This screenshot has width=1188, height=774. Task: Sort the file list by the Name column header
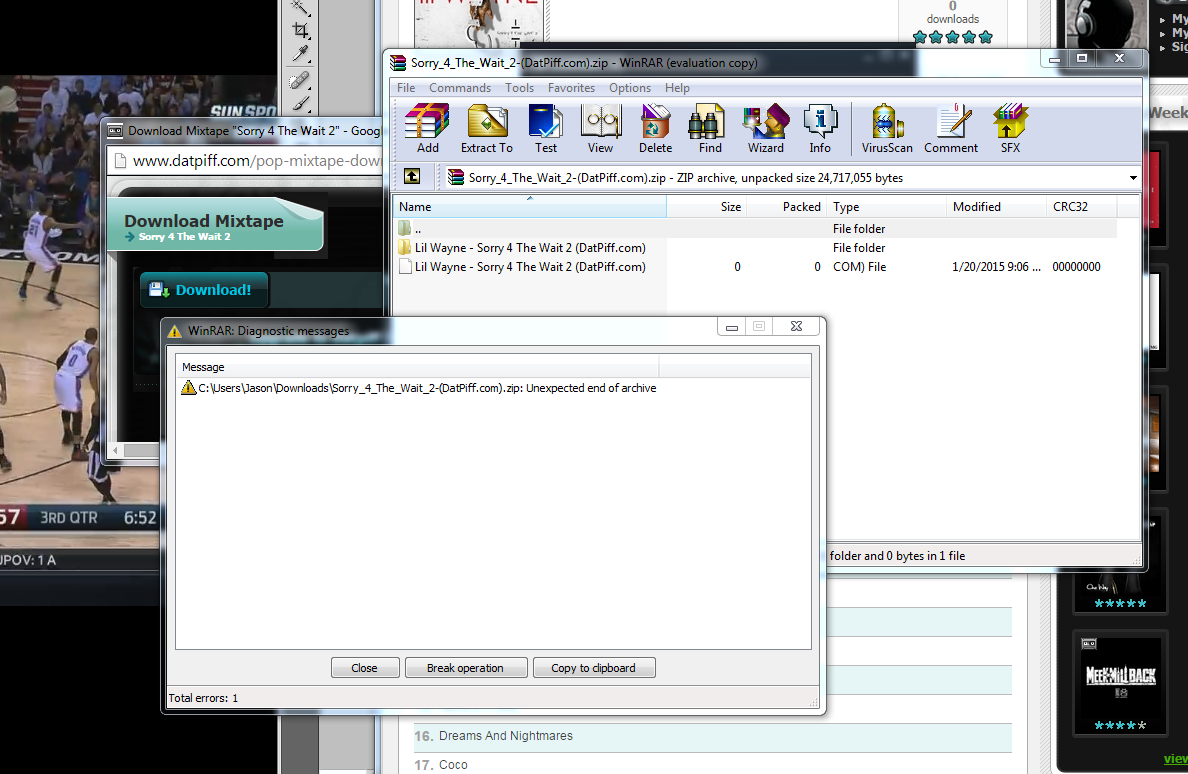pos(529,207)
